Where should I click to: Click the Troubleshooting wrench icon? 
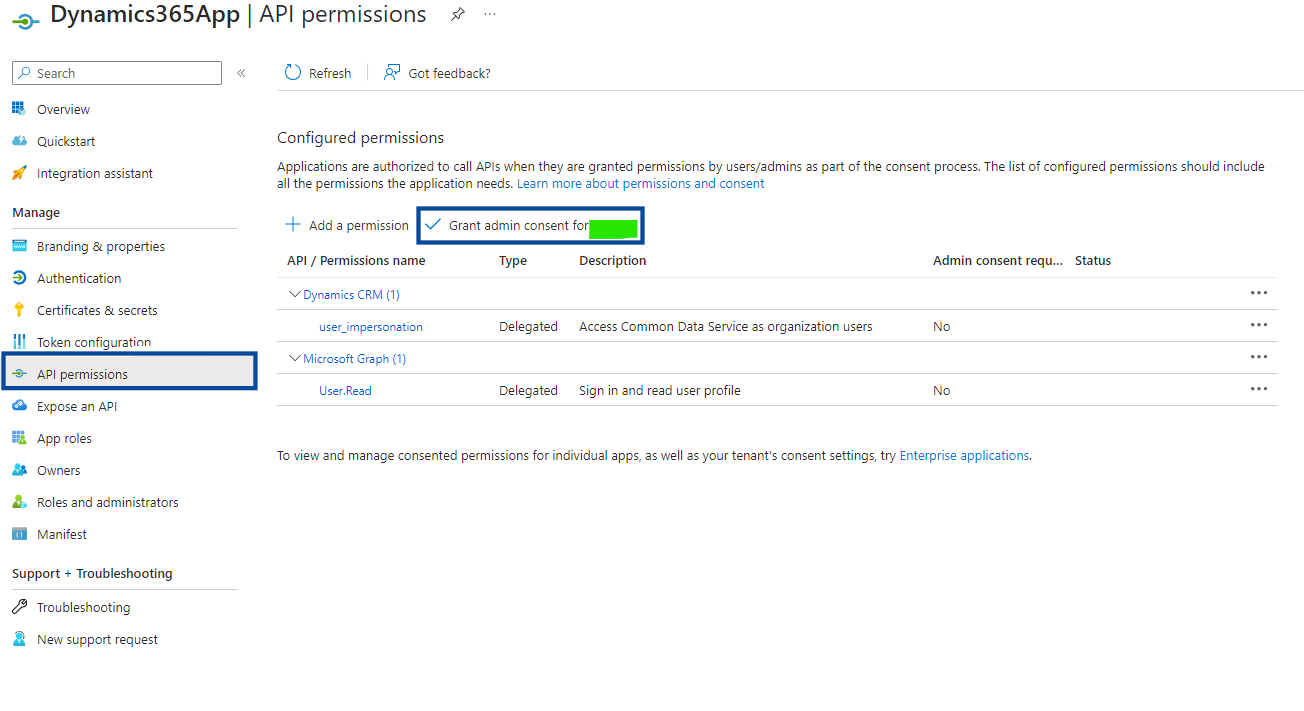(x=19, y=607)
